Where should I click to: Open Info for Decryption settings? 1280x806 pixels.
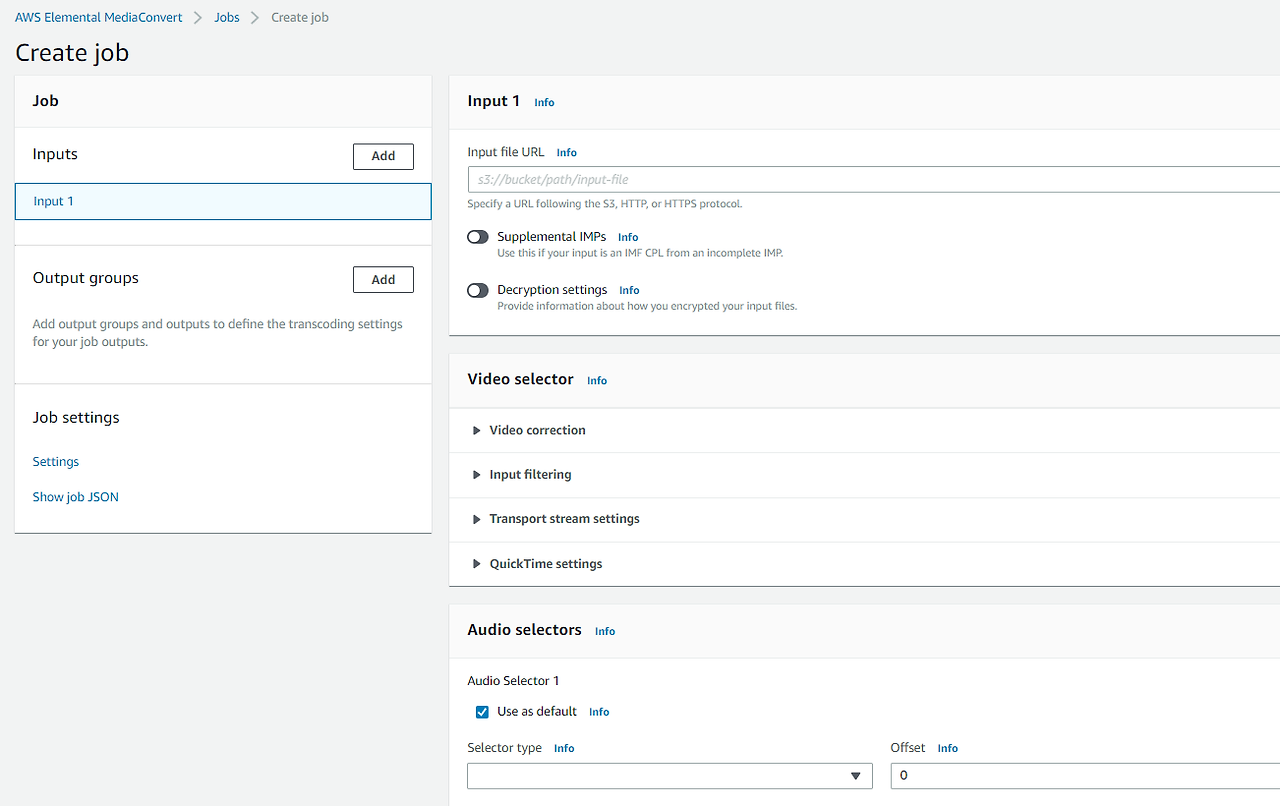[x=629, y=291]
